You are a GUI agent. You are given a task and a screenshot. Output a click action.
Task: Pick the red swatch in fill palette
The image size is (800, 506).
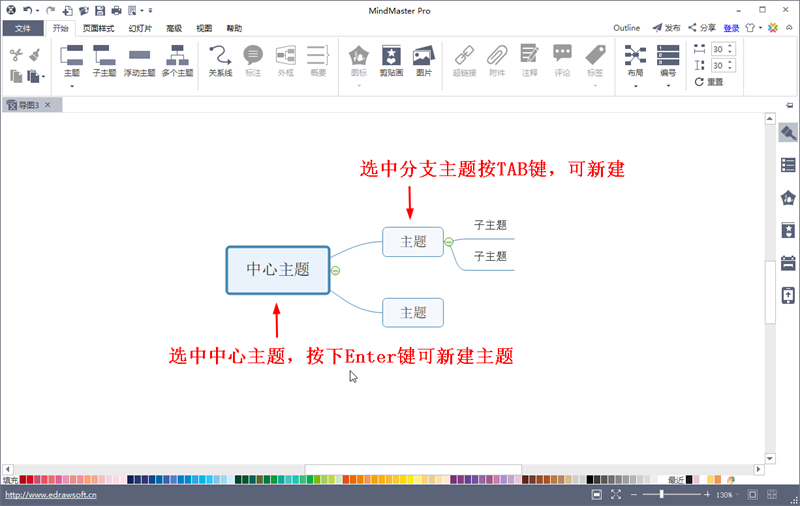click(x=30, y=479)
